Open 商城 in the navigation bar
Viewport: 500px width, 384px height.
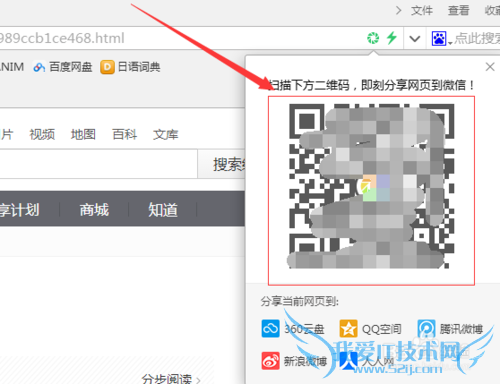pyautogui.click(x=94, y=210)
